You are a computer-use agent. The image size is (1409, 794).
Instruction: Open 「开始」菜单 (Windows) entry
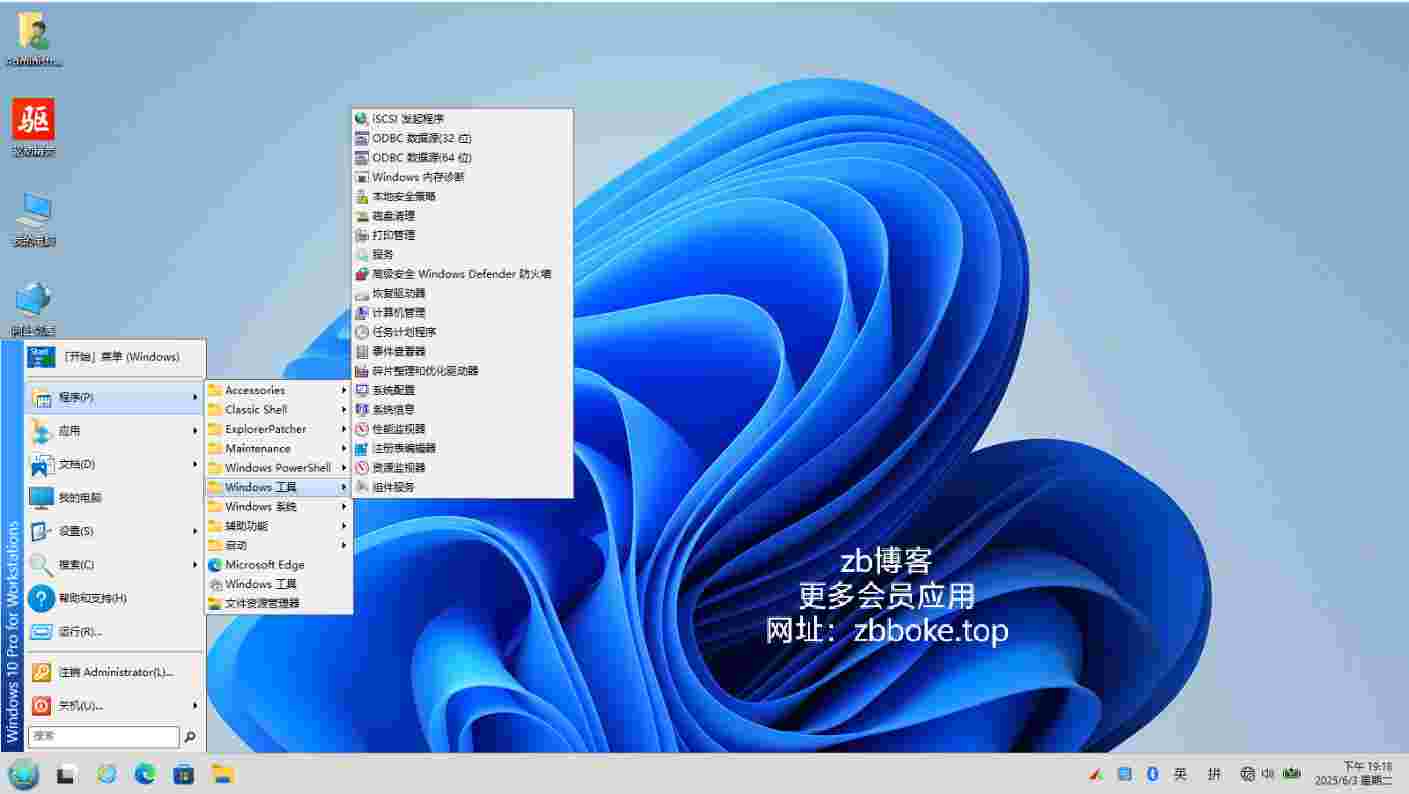[x=115, y=357]
